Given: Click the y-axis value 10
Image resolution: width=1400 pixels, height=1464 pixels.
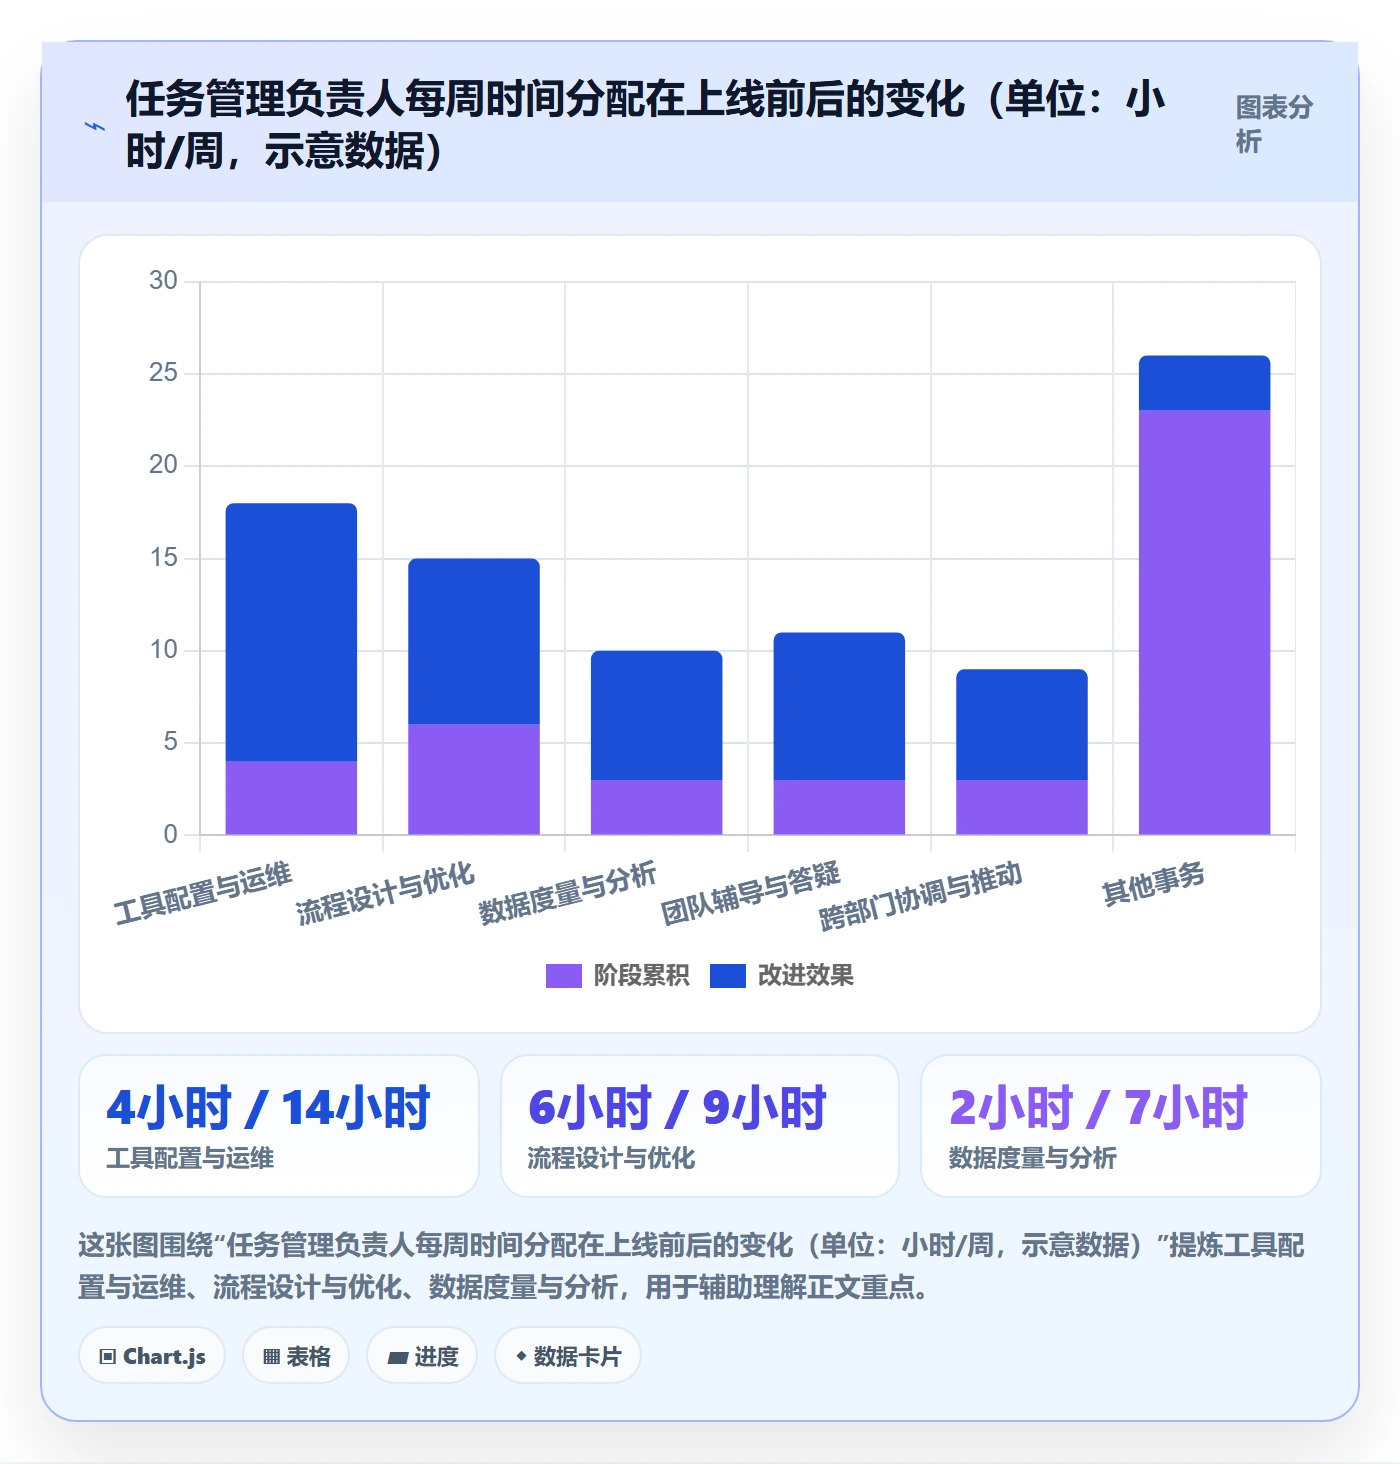Looking at the screenshot, I should coord(163,650).
